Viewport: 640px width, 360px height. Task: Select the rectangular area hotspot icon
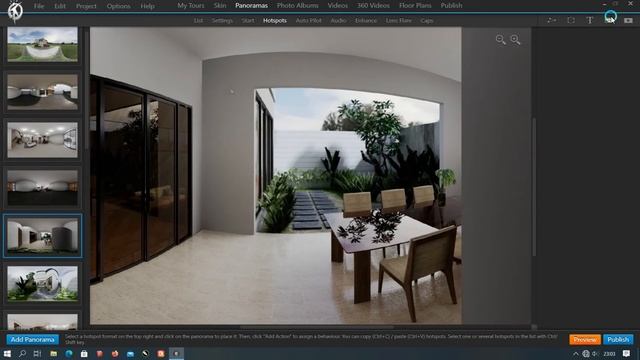point(571,20)
